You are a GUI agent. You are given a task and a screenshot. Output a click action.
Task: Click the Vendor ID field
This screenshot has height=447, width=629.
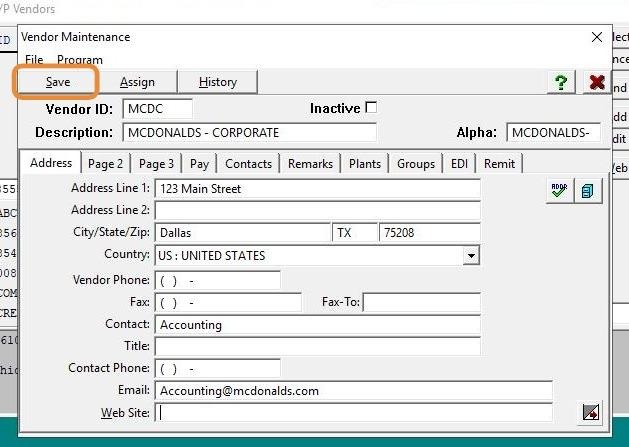pos(158,109)
